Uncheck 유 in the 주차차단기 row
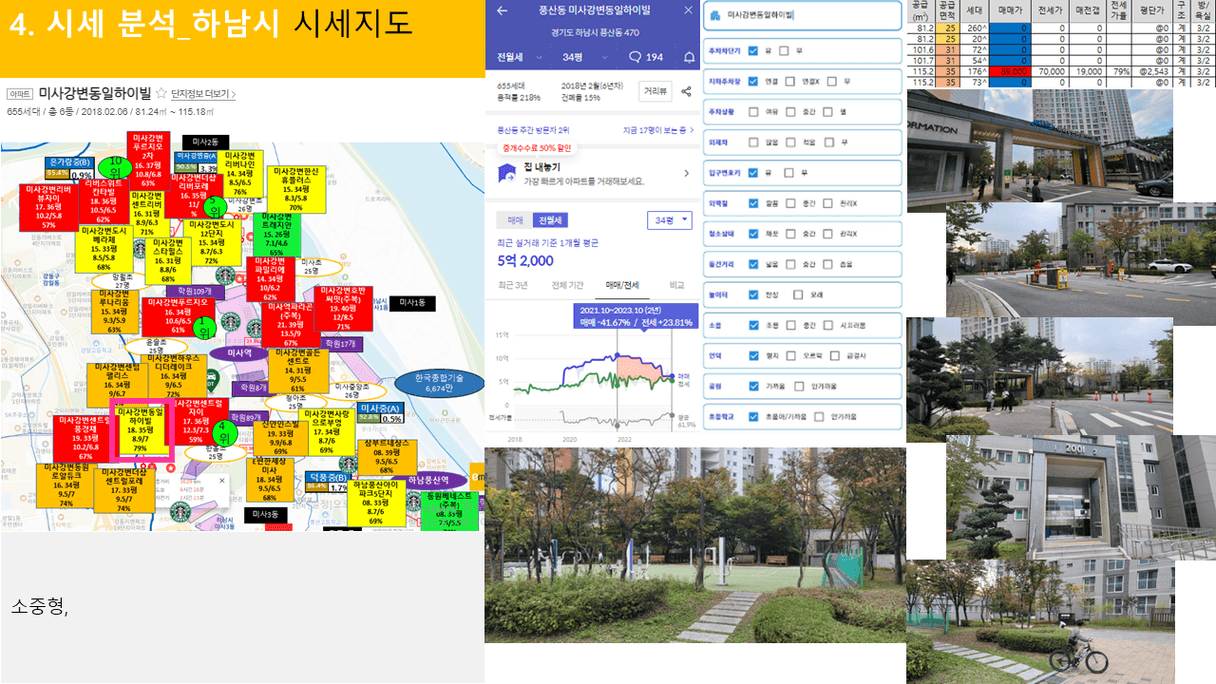 pos(752,49)
